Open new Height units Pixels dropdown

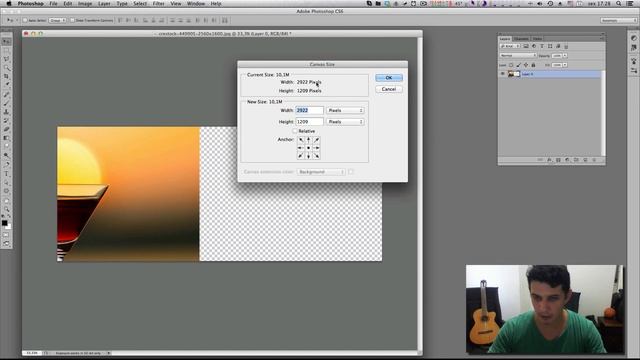point(345,122)
